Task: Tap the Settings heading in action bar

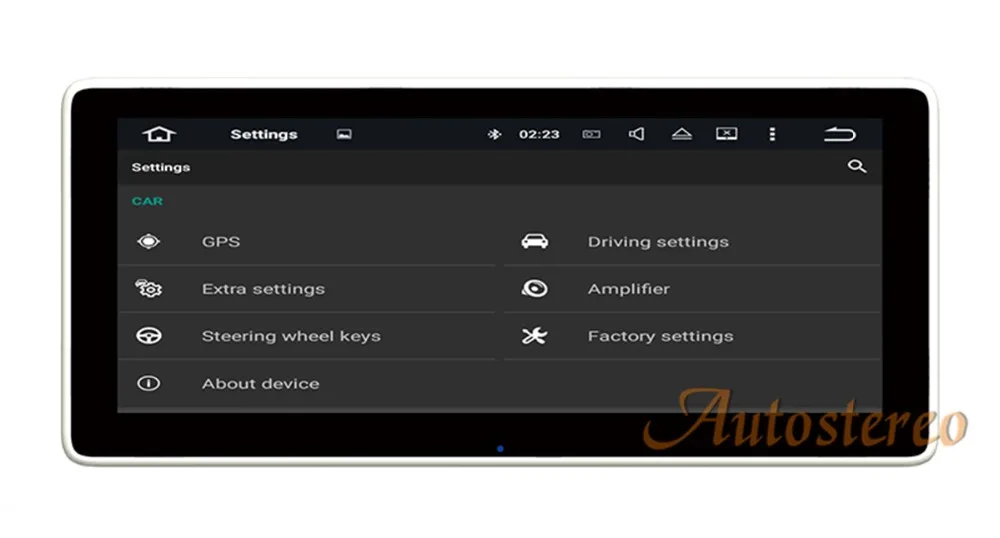Action: point(161,167)
